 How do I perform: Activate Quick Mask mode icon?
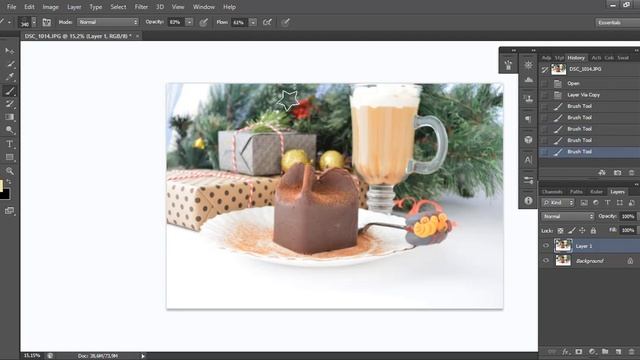click(9, 211)
